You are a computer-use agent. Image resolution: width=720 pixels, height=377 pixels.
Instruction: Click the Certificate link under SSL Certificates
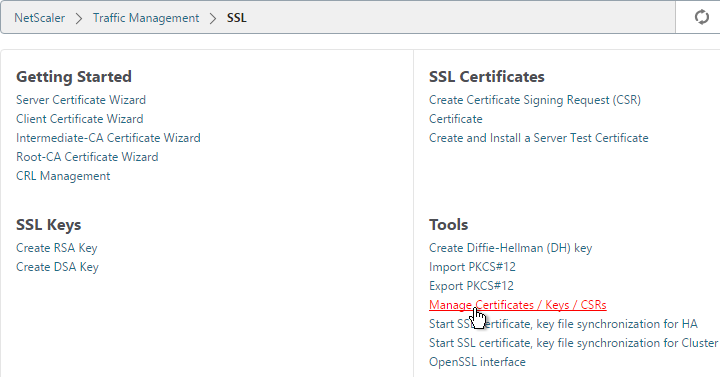(456, 119)
